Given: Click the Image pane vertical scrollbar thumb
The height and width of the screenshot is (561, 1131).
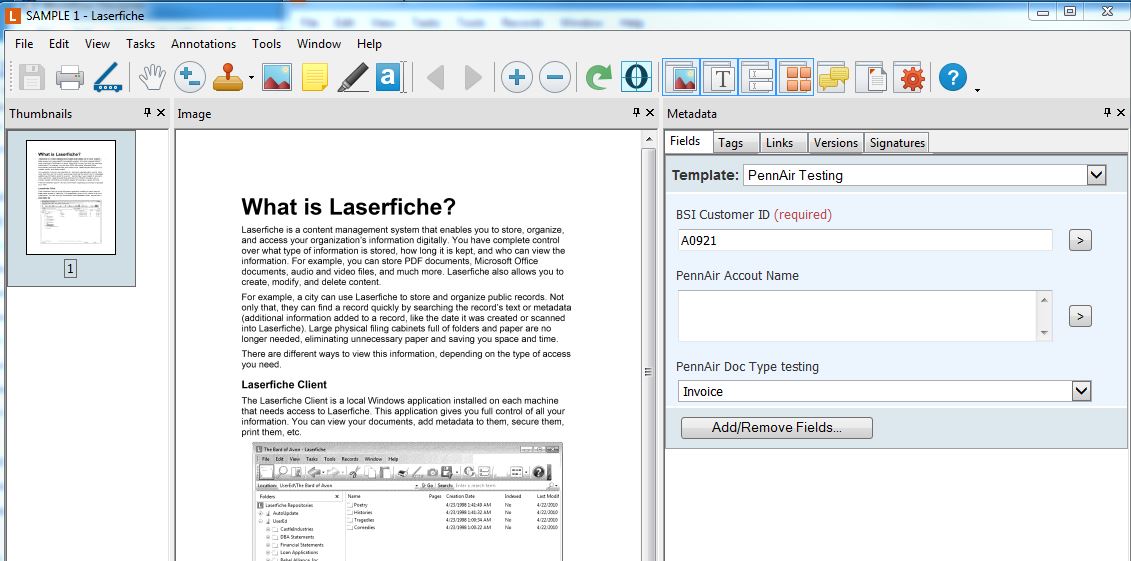Looking at the screenshot, I should 648,371.
